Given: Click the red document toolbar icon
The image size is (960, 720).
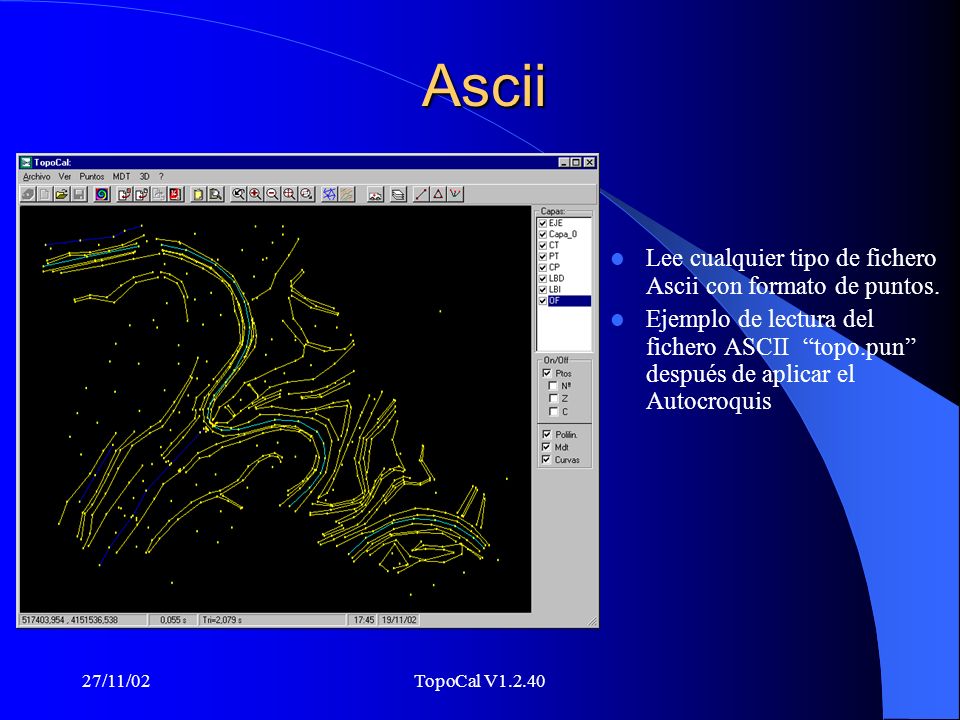Looking at the screenshot, I should [x=176, y=194].
